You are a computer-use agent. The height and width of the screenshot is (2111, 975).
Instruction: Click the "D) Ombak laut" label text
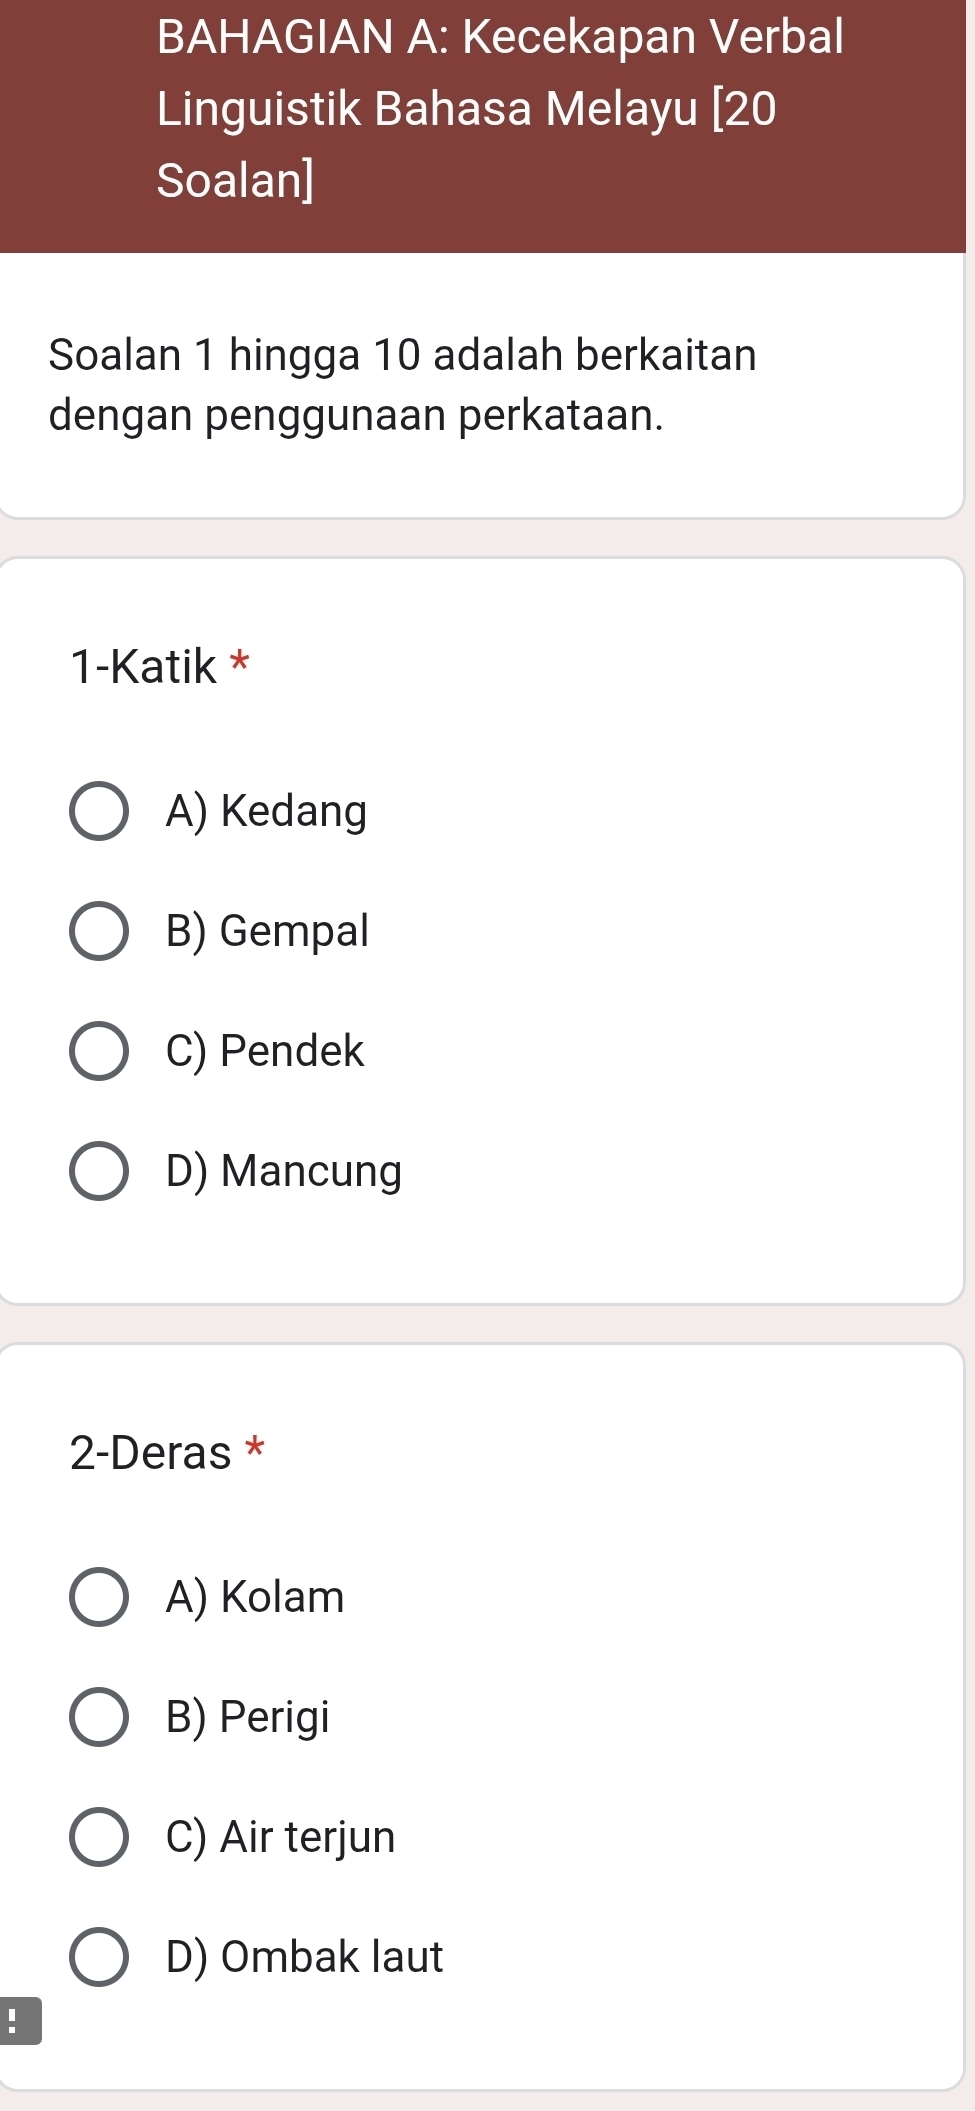click(304, 1957)
